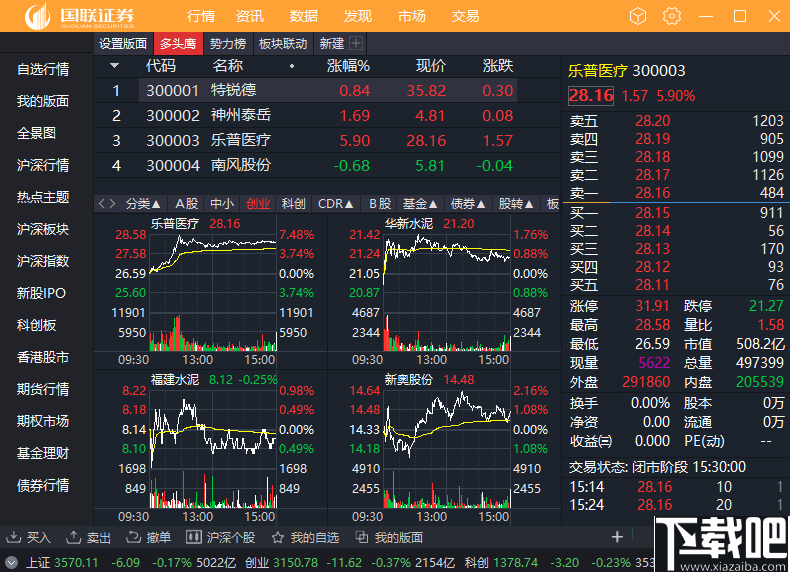The image size is (790, 572).
Task: Select the 创业 market tab
Action: click(258, 204)
